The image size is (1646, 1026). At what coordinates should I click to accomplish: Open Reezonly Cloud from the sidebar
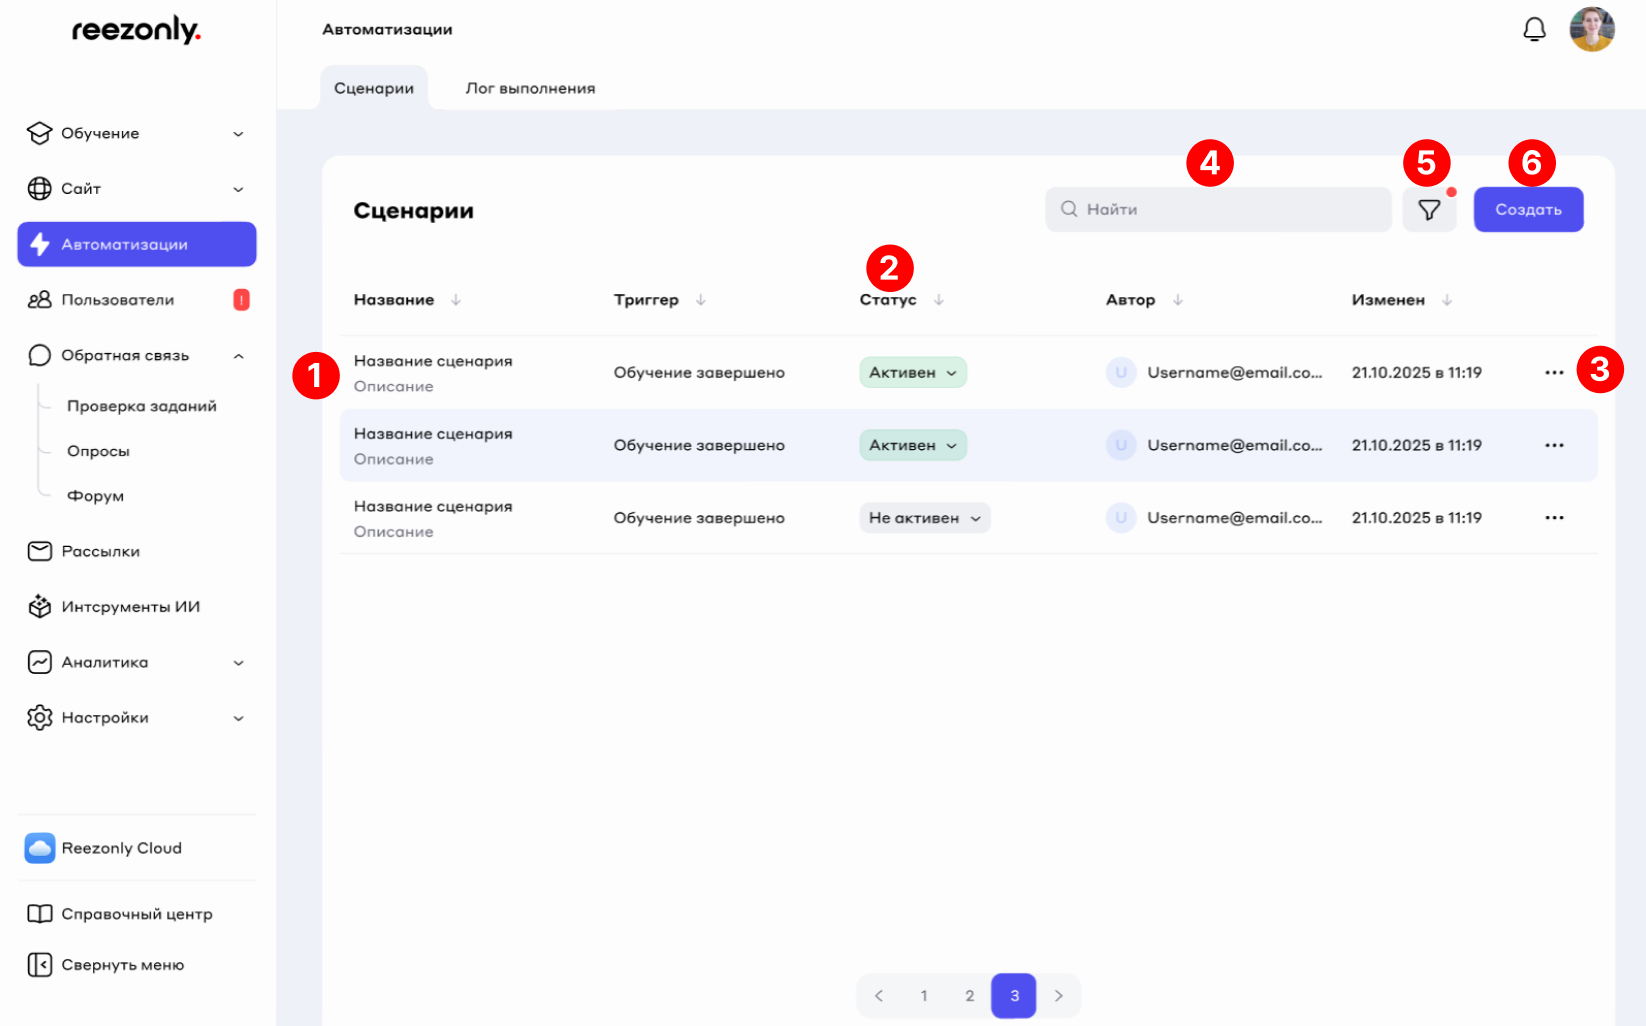121,848
